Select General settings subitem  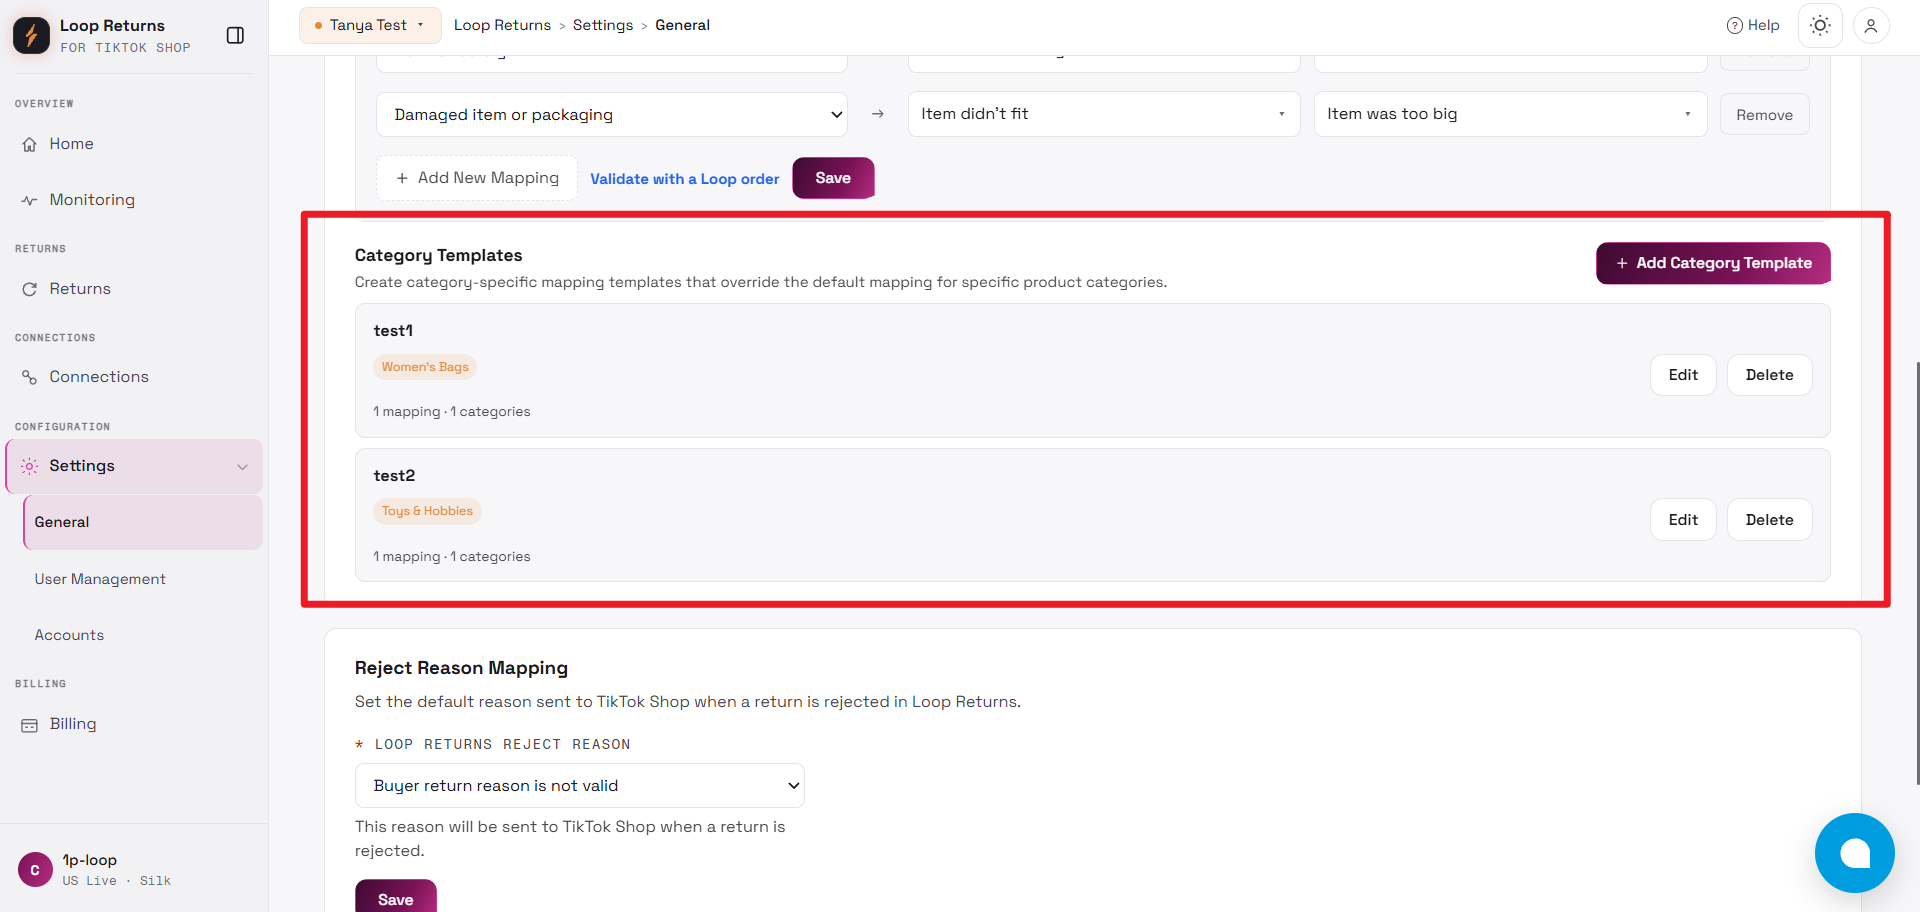tap(143, 522)
